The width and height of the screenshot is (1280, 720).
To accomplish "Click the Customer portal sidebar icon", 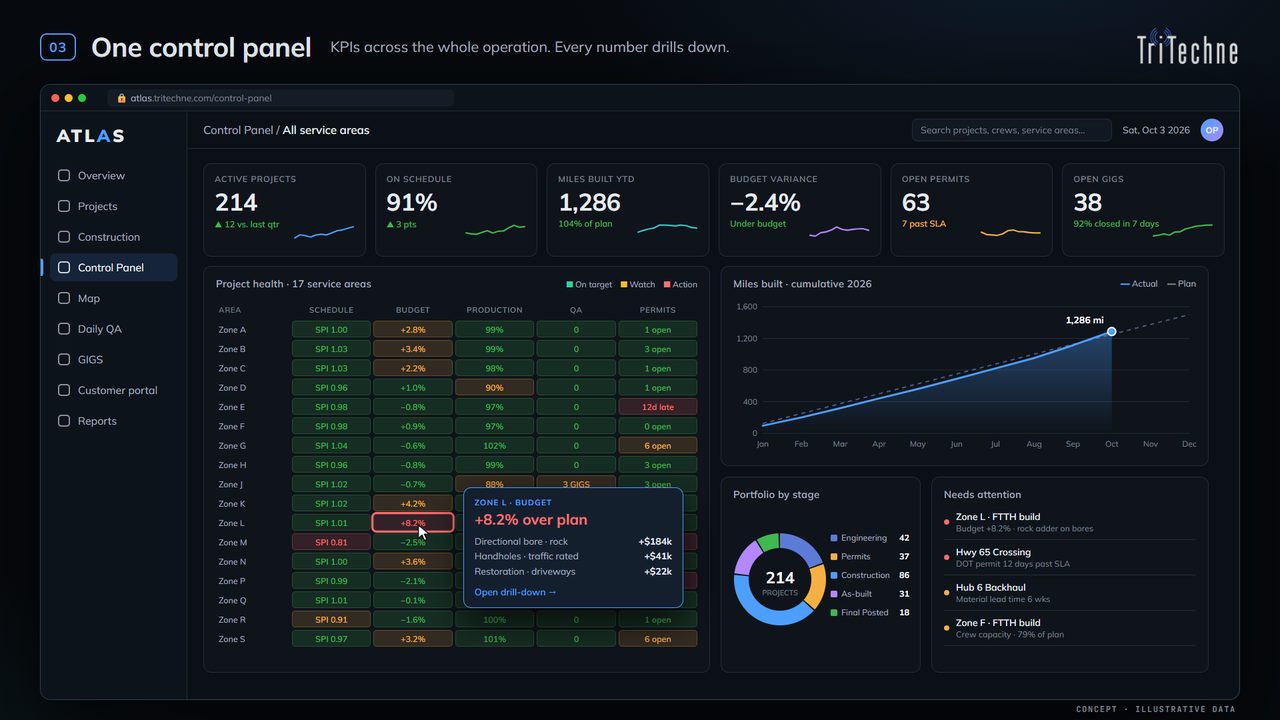I will click(64, 390).
